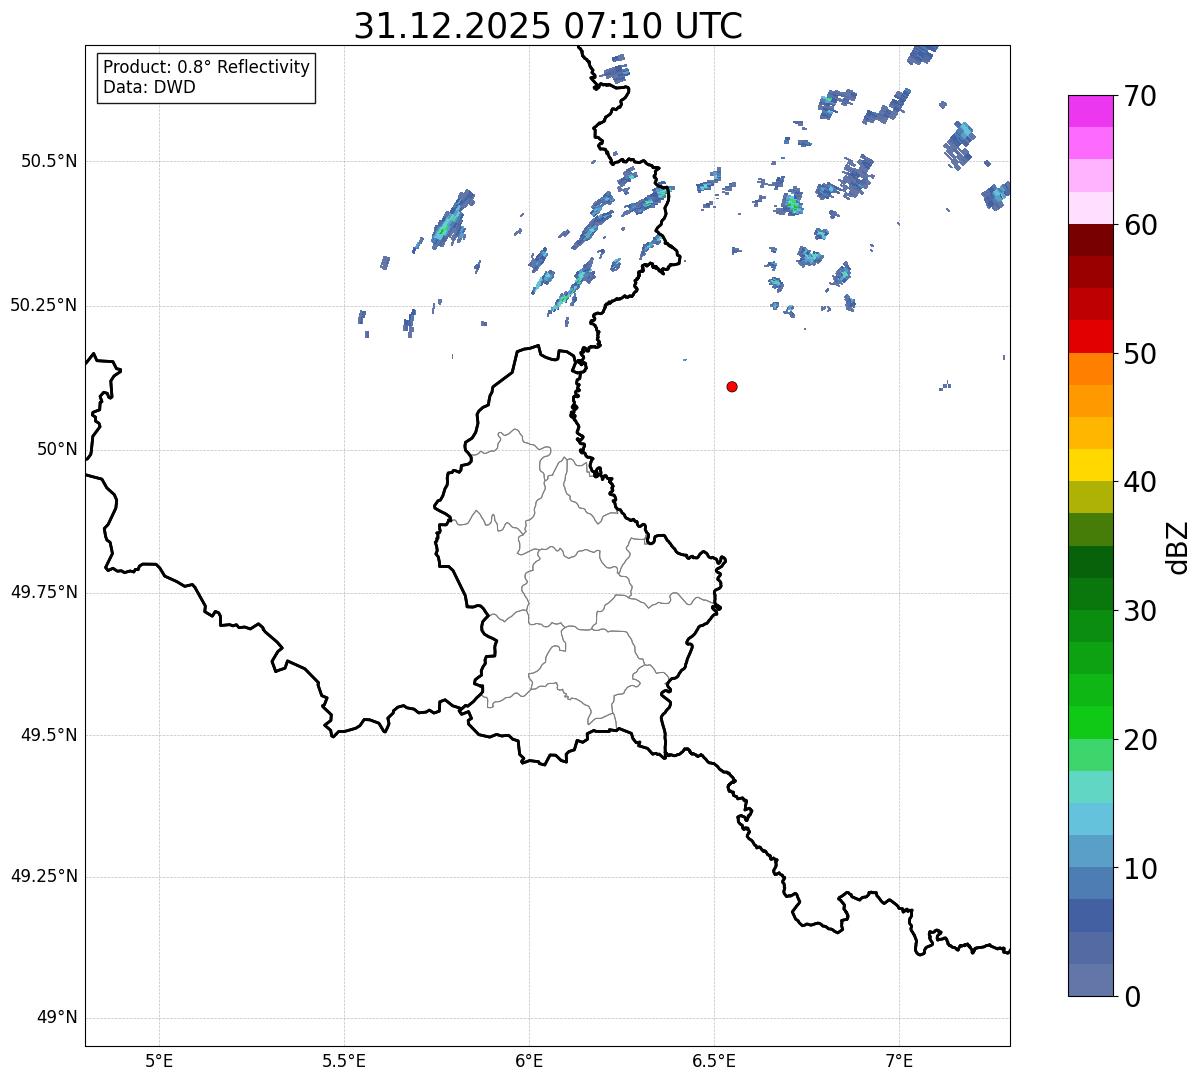
Task: Click the dBZ colorbar axis label
Action: tap(1178, 547)
